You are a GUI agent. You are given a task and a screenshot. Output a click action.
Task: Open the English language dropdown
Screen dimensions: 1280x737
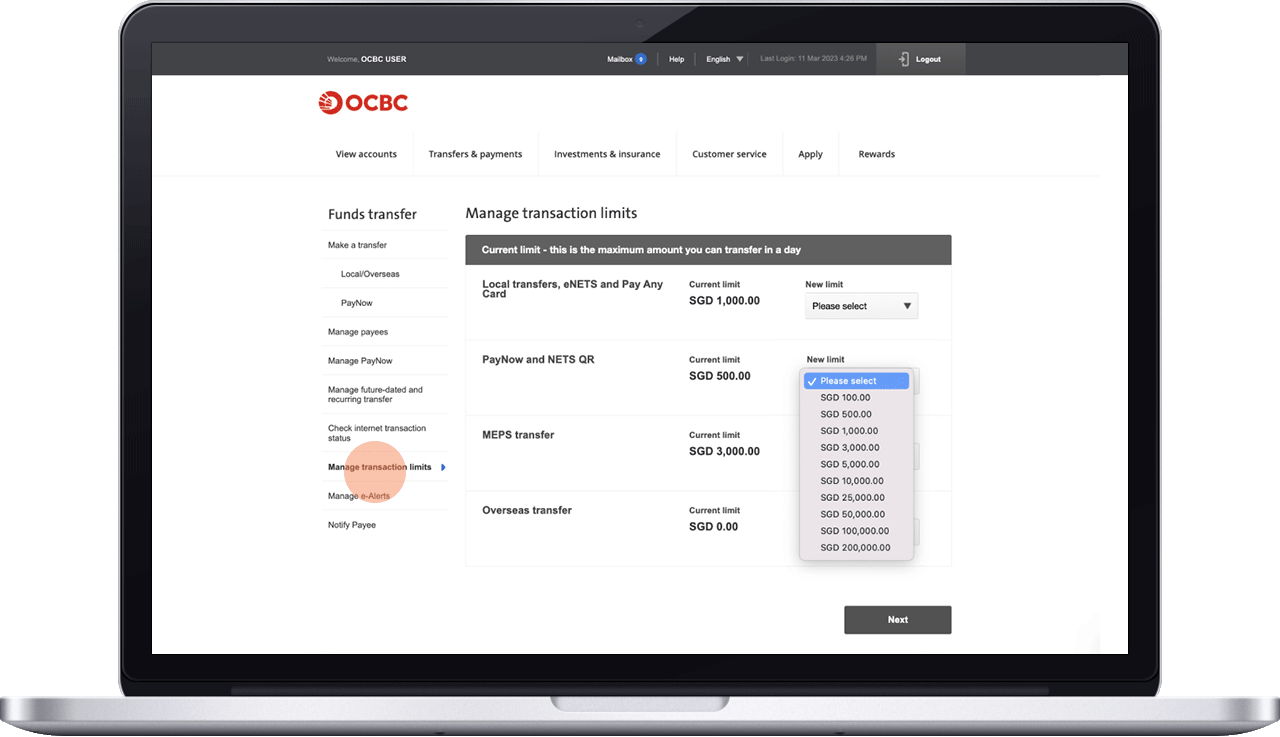point(725,59)
